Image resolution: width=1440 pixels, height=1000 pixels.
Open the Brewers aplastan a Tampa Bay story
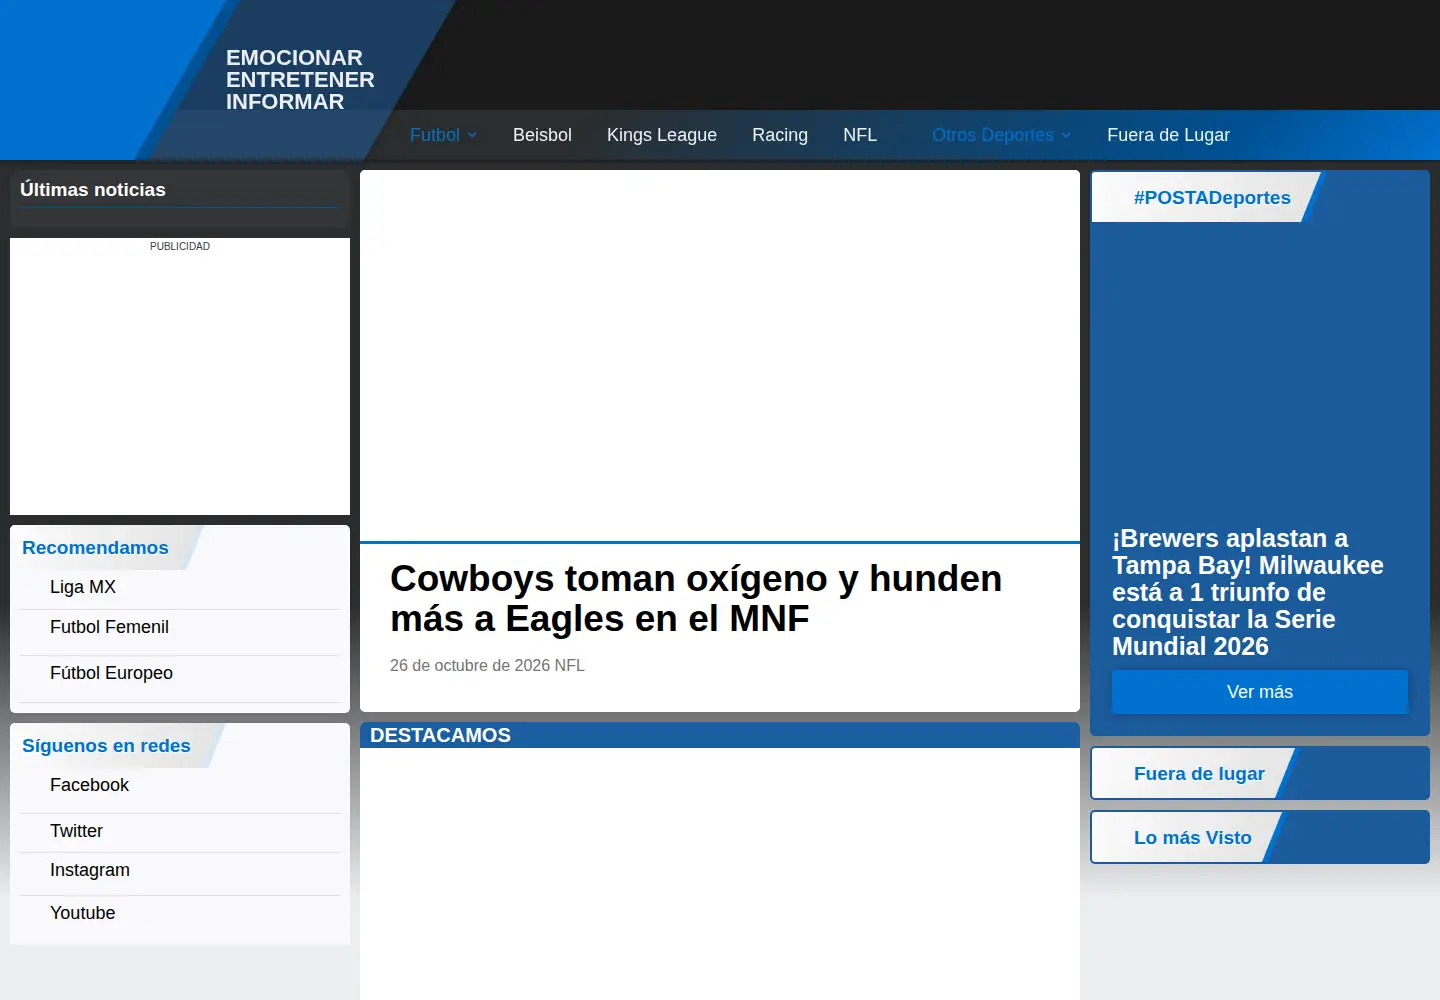[x=1248, y=592]
